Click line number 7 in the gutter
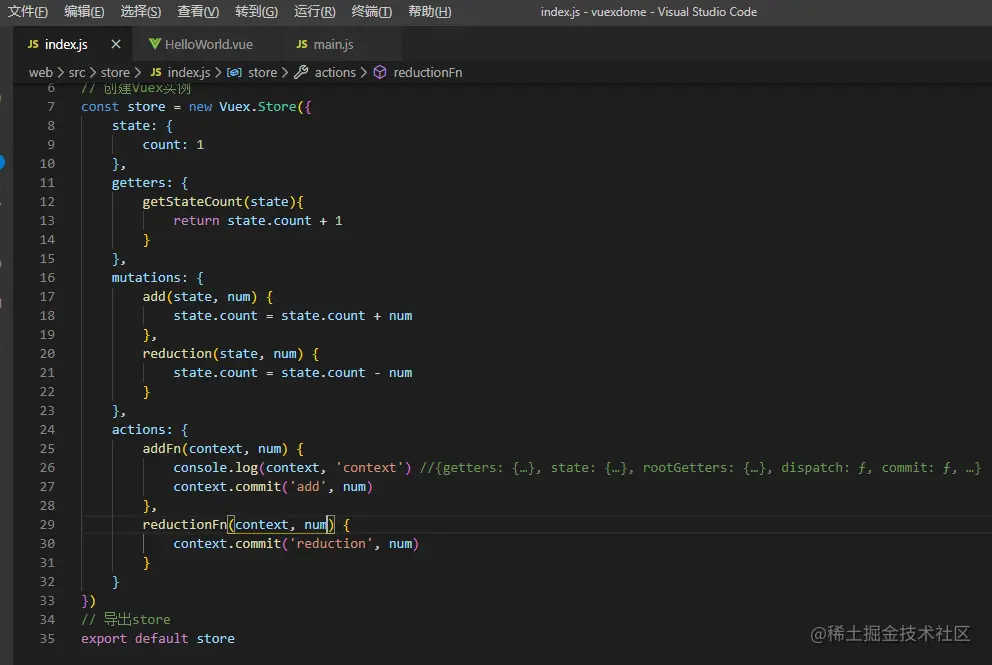 (x=51, y=106)
